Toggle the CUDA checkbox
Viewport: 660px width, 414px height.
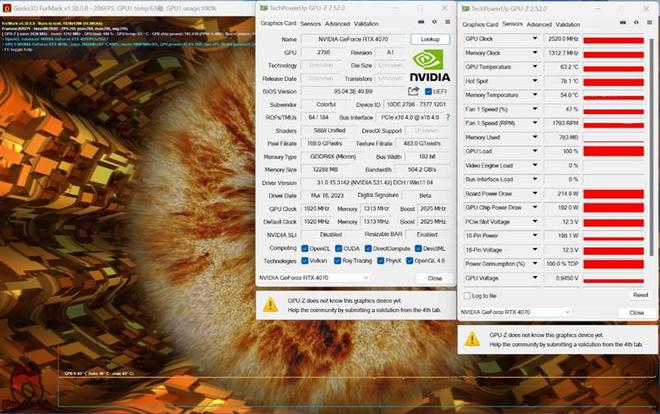pos(338,249)
